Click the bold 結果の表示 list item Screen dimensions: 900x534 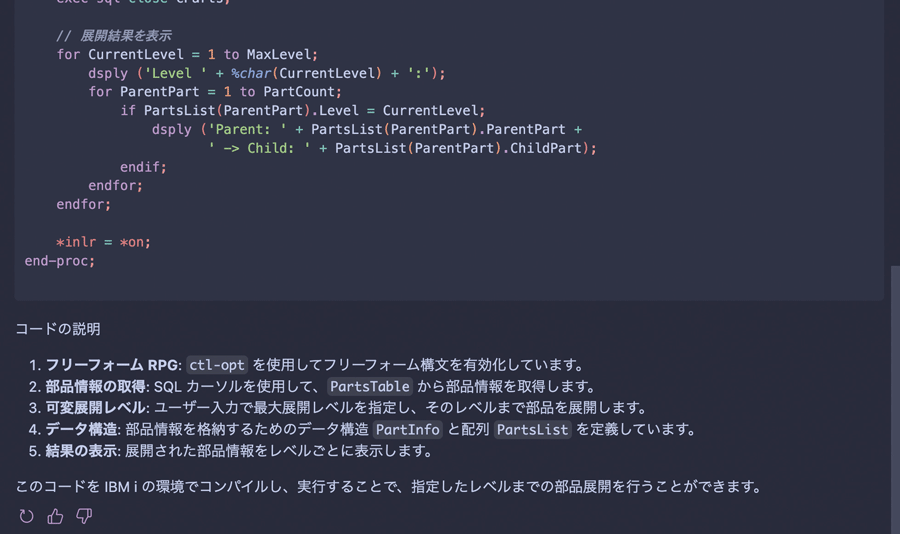(81, 451)
